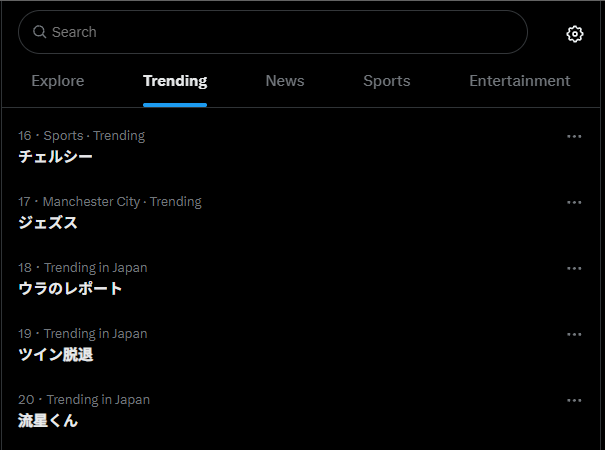Image resolution: width=605 pixels, height=450 pixels.
Task: Click '20 · Trending in Japan' label
Action: [x=84, y=400]
